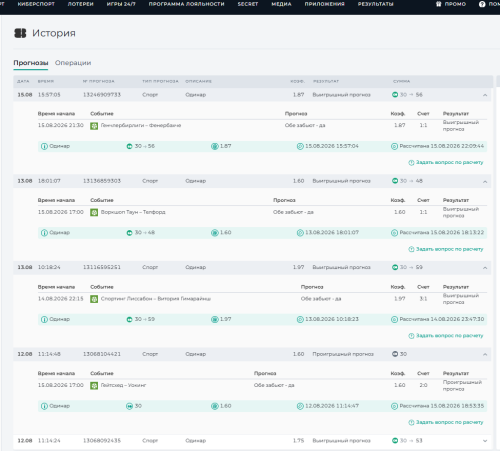Click football icon next to Спортинг Лиссабон event
This screenshot has width=500, height=451.
click(x=94, y=299)
